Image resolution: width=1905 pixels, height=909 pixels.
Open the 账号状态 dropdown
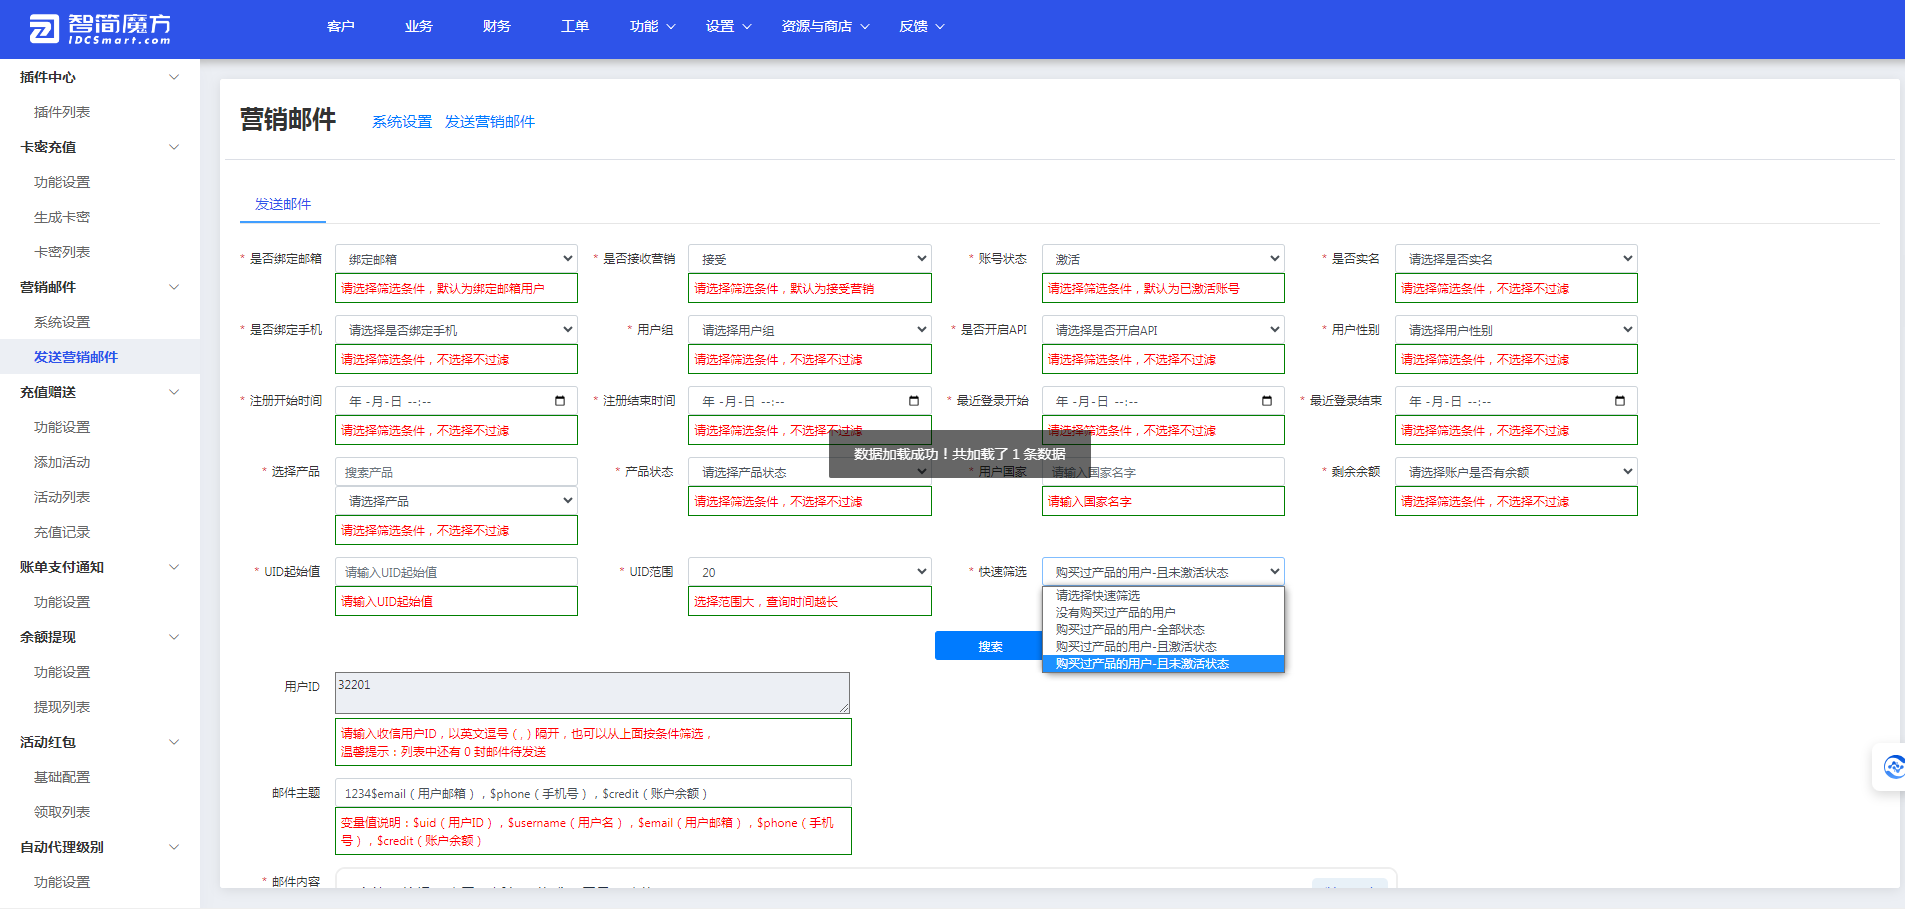pyautogui.click(x=1163, y=259)
